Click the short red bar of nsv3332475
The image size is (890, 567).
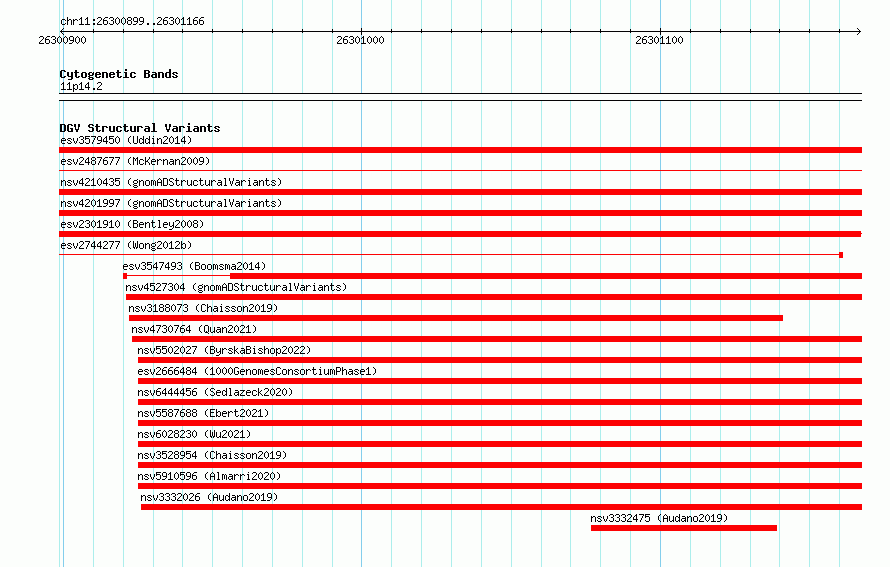tap(684, 528)
